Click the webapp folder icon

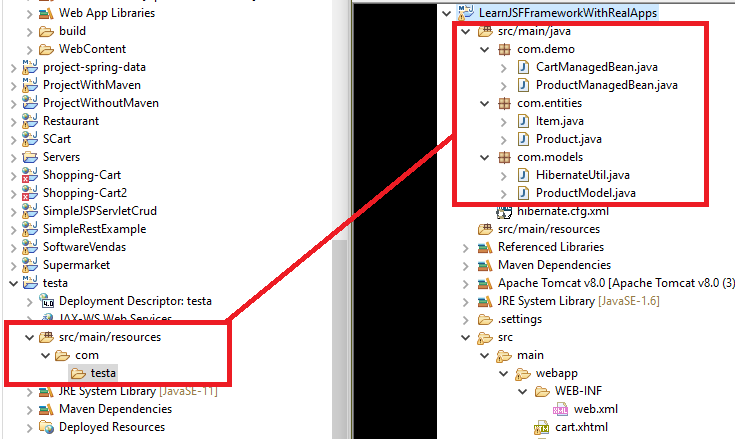[523, 374]
